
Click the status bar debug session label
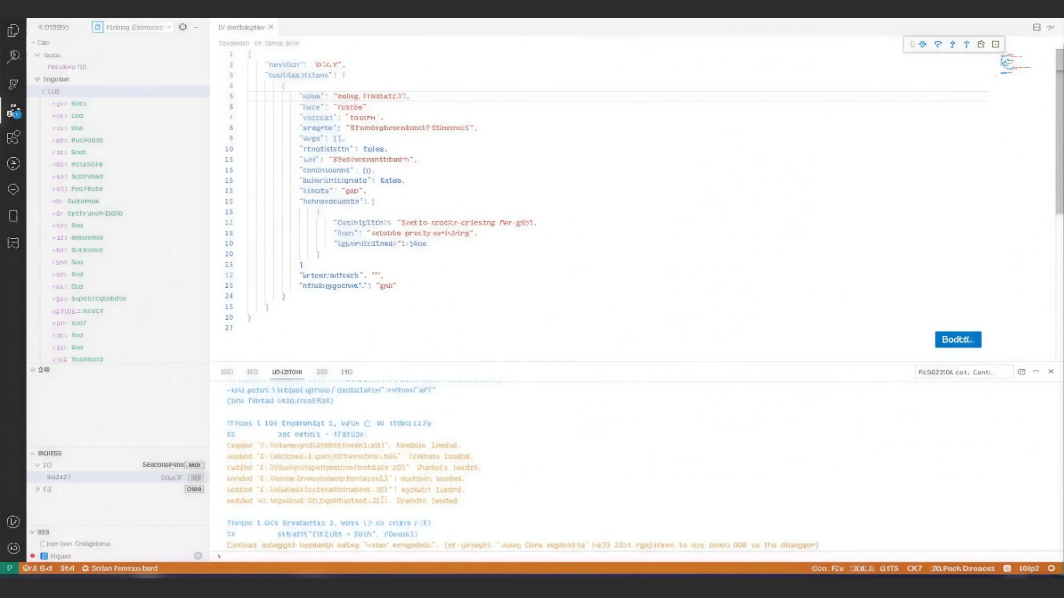pos(119,568)
